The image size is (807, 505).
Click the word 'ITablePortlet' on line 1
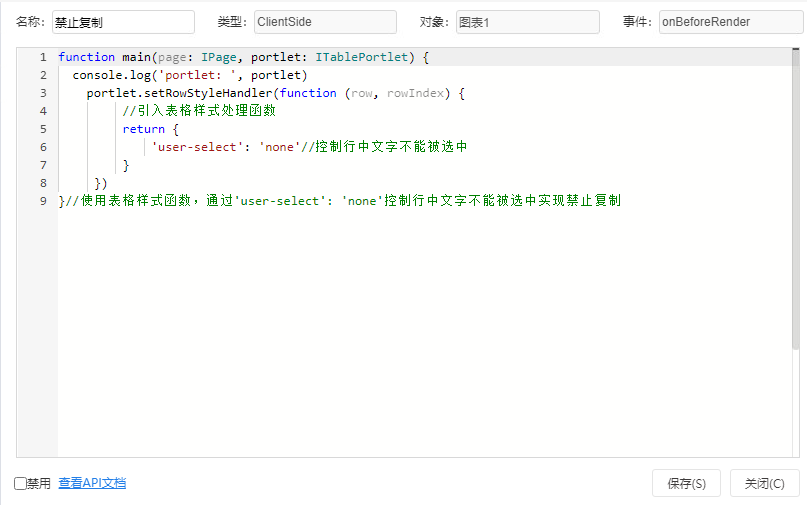(x=362, y=57)
